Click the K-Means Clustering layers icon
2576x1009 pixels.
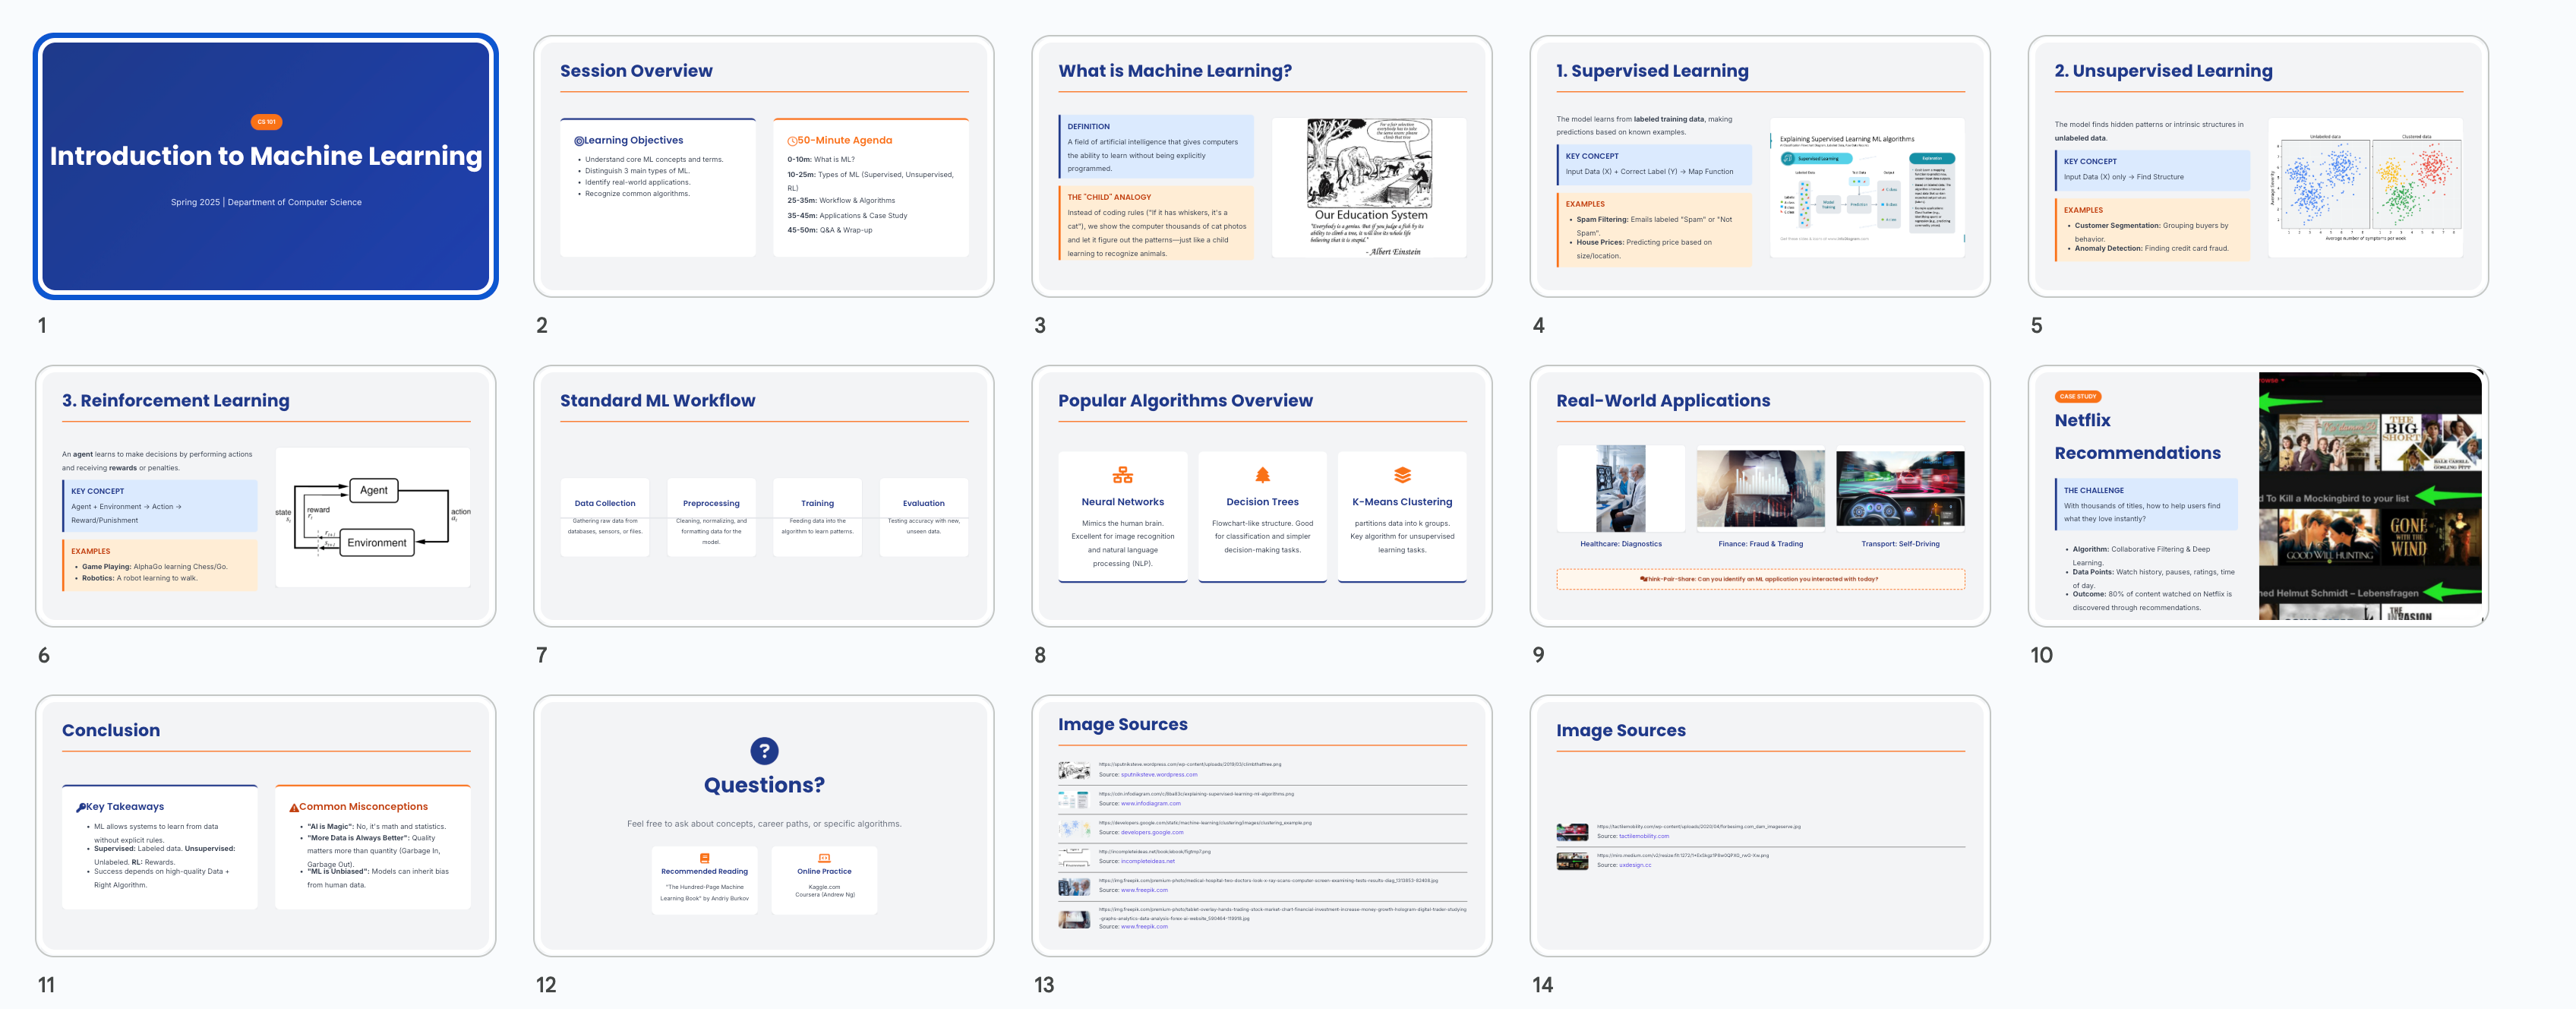(1402, 475)
